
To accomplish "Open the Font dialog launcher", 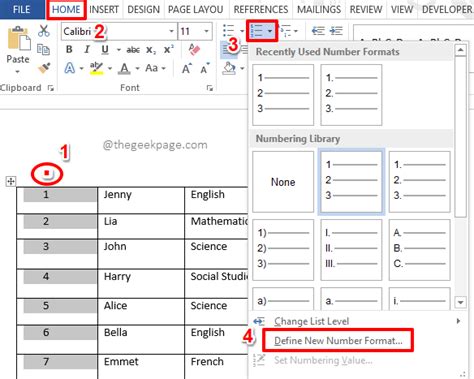I will point(210,88).
